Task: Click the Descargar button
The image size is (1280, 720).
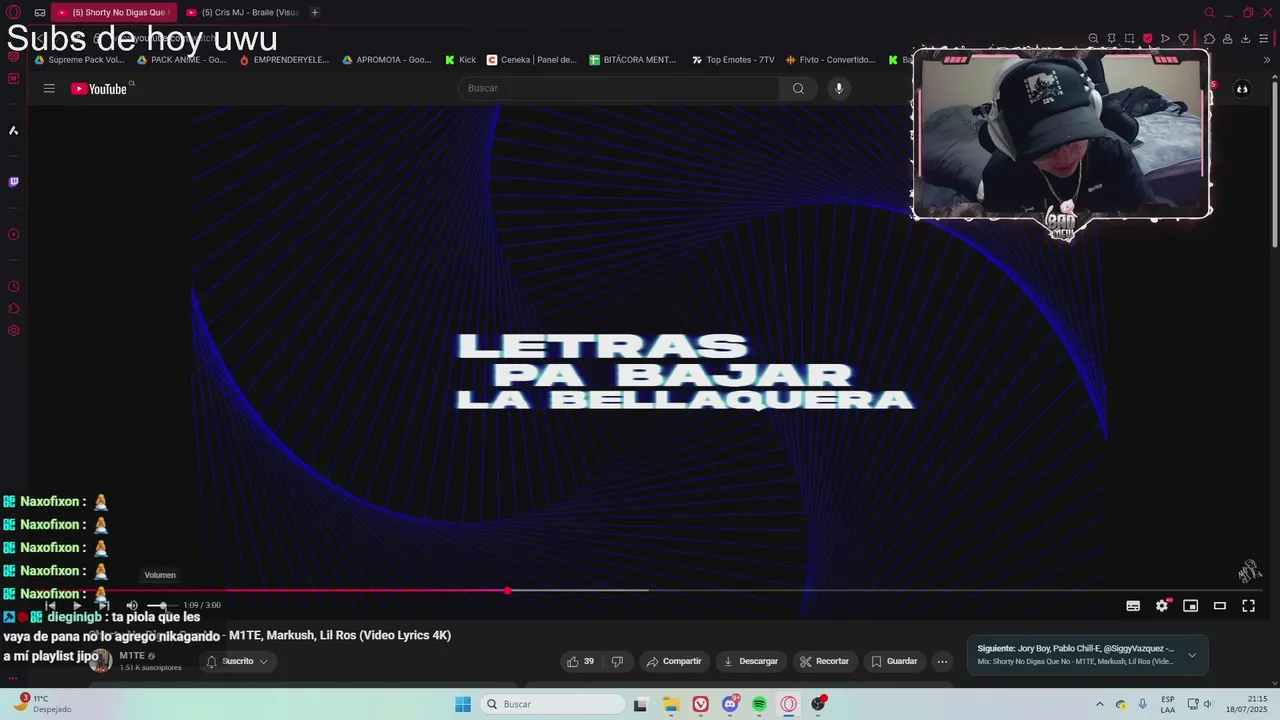Action: point(751,661)
